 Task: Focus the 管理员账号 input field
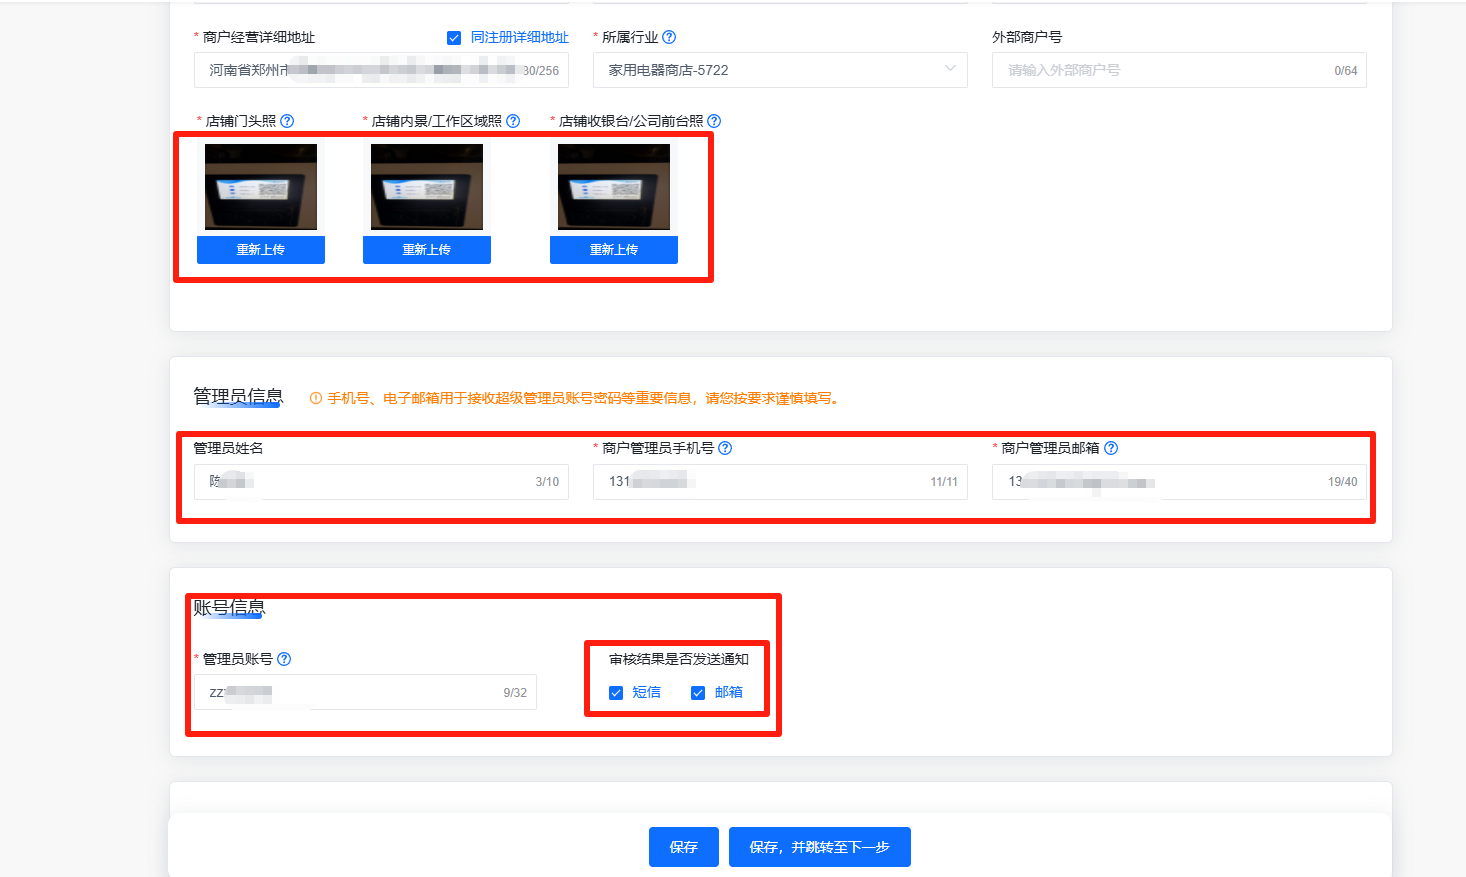coord(365,692)
